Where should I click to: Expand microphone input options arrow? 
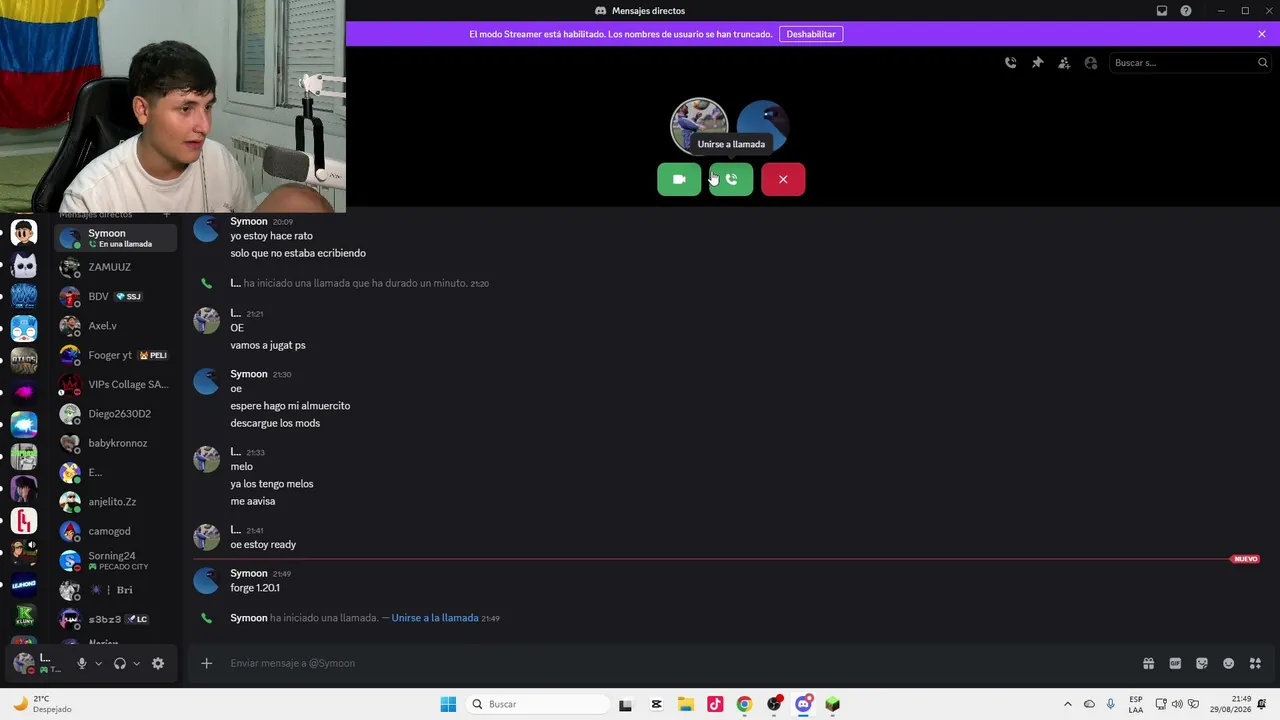98,663
